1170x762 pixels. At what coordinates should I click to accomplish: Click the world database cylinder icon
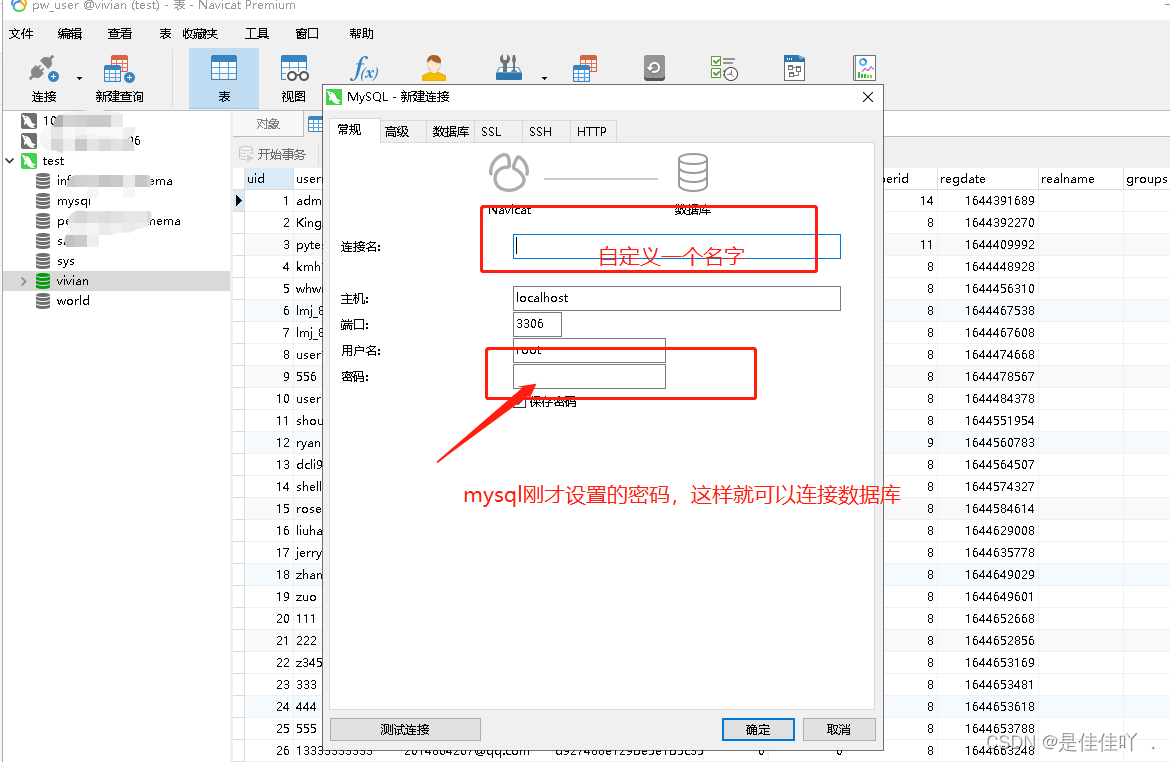click(x=43, y=301)
